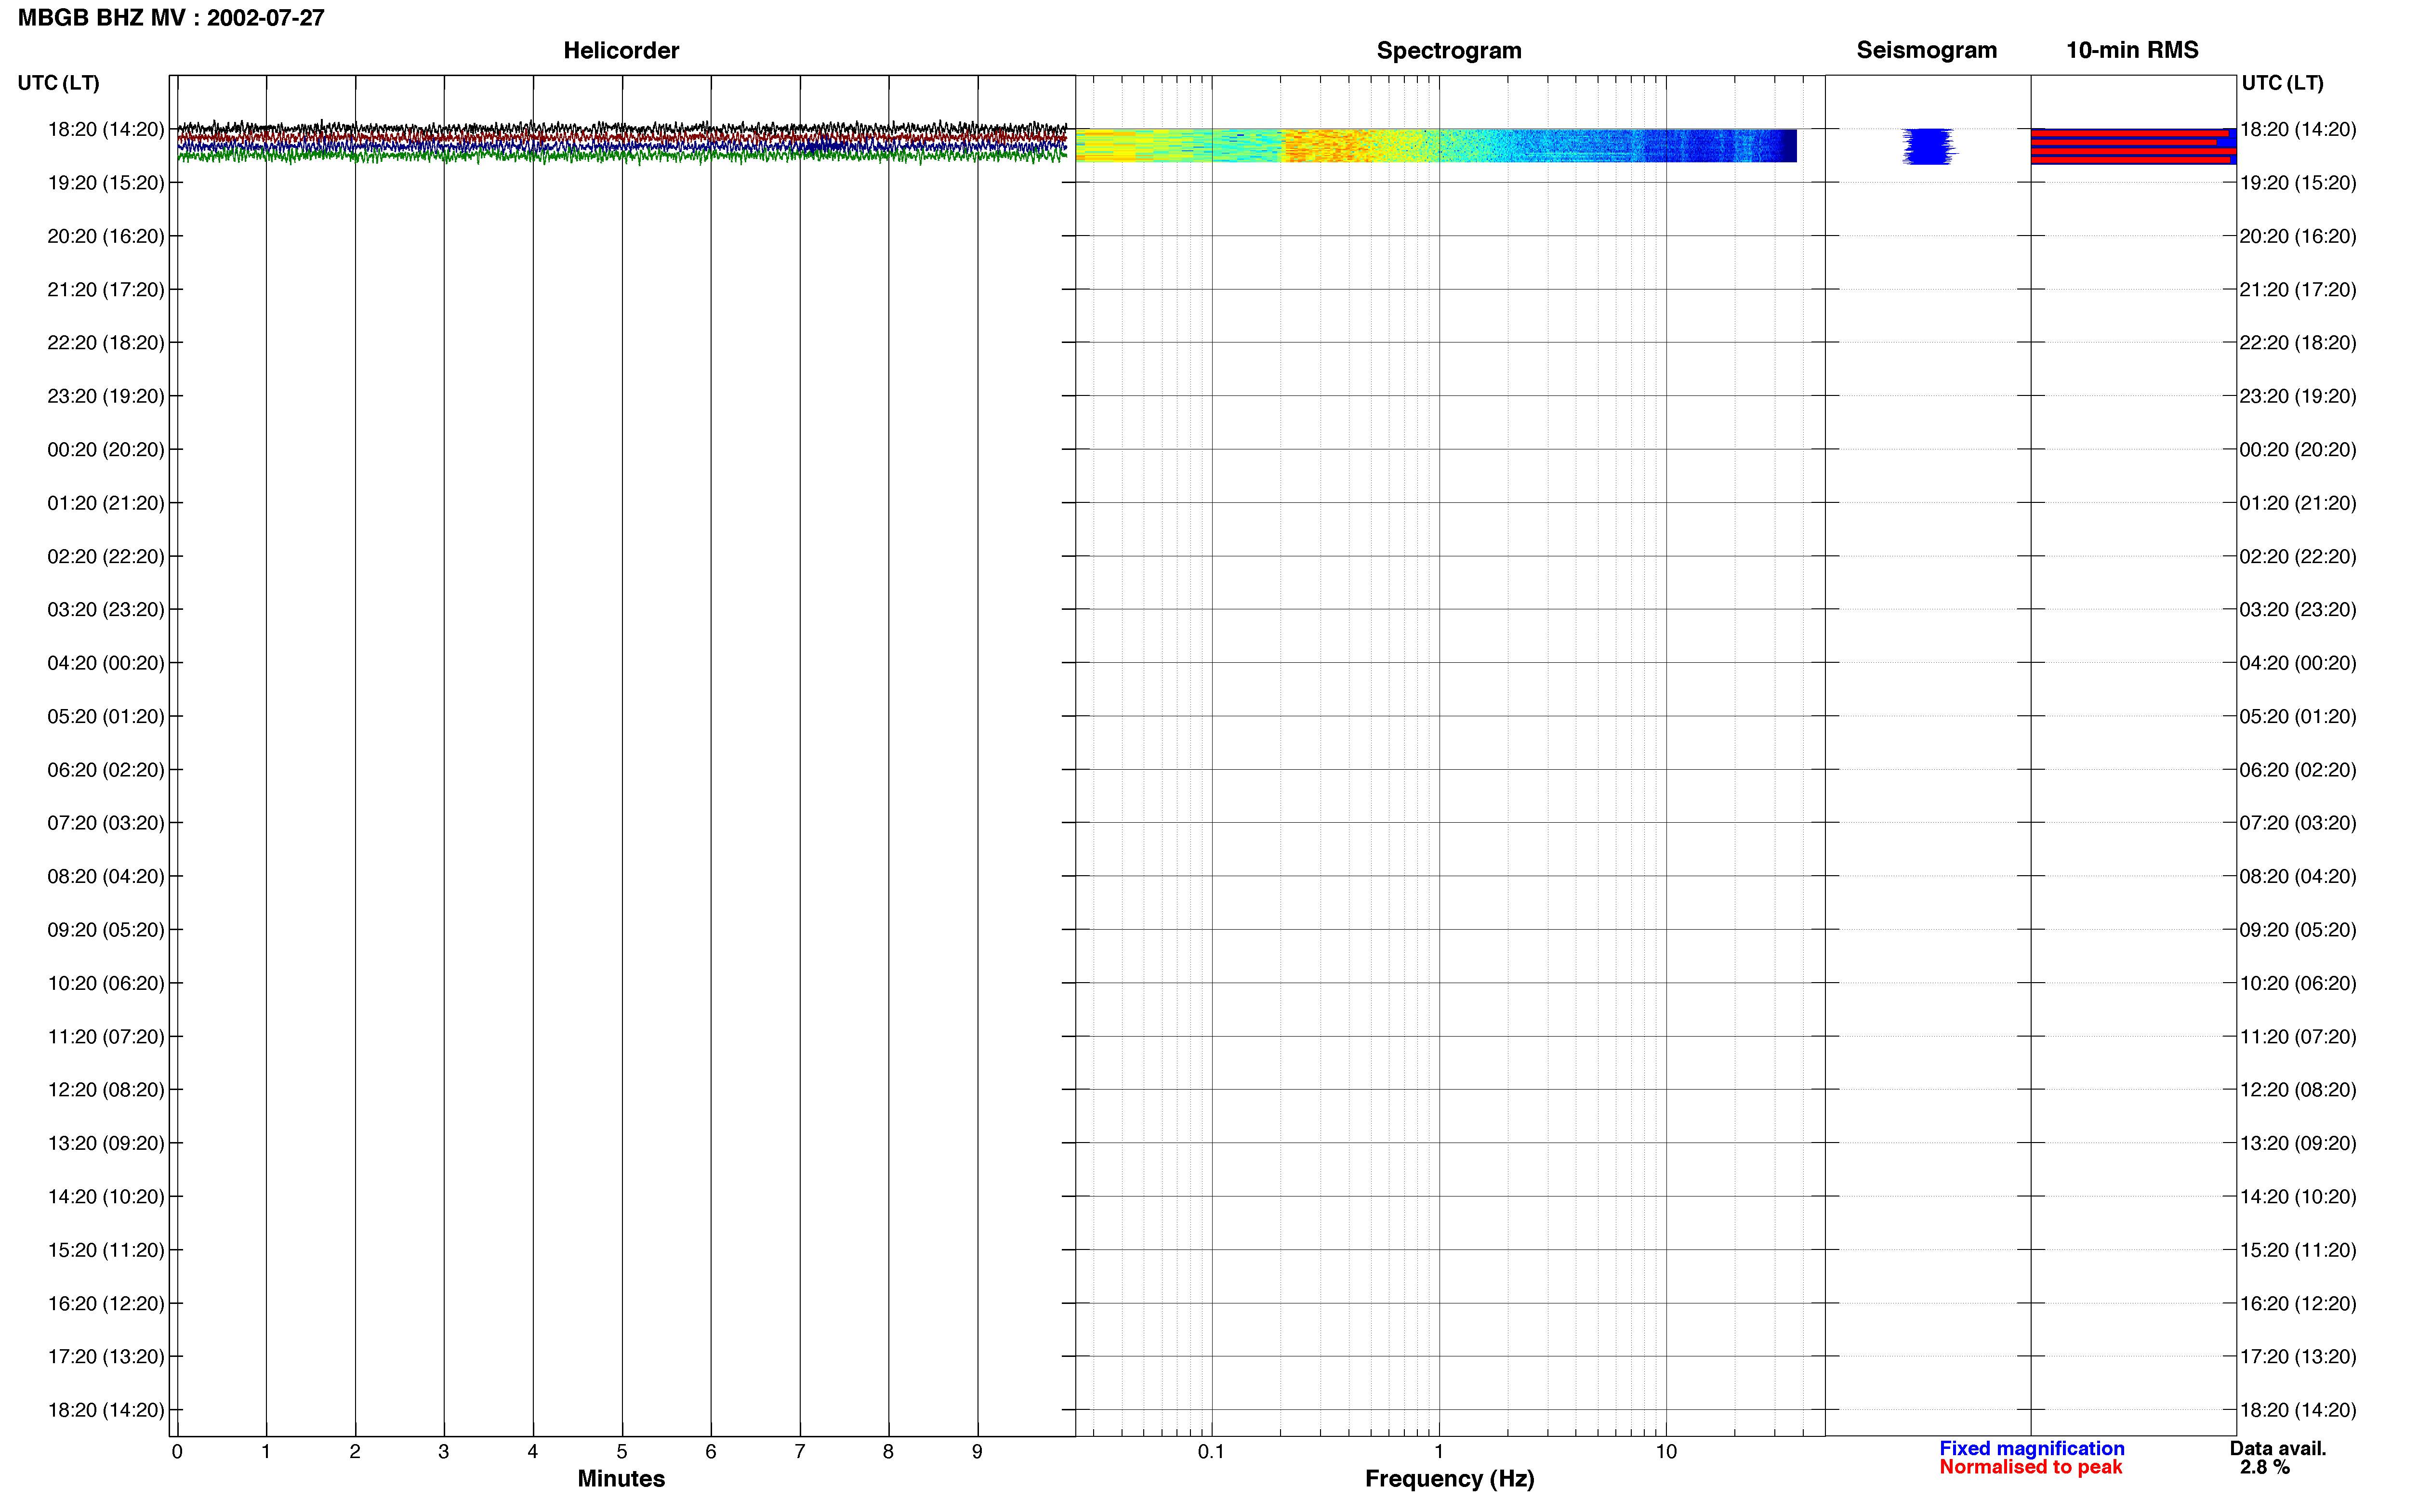
Task: Click the left 23:20 (19:20) time label
Action: pos(106,396)
